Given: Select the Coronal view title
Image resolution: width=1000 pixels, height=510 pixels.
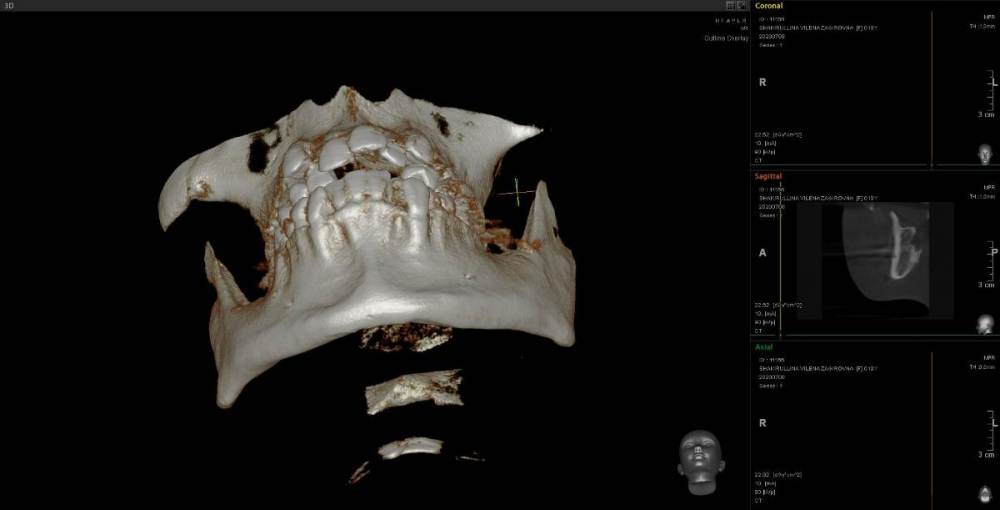Looking at the screenshot, I should coord(769,6).
